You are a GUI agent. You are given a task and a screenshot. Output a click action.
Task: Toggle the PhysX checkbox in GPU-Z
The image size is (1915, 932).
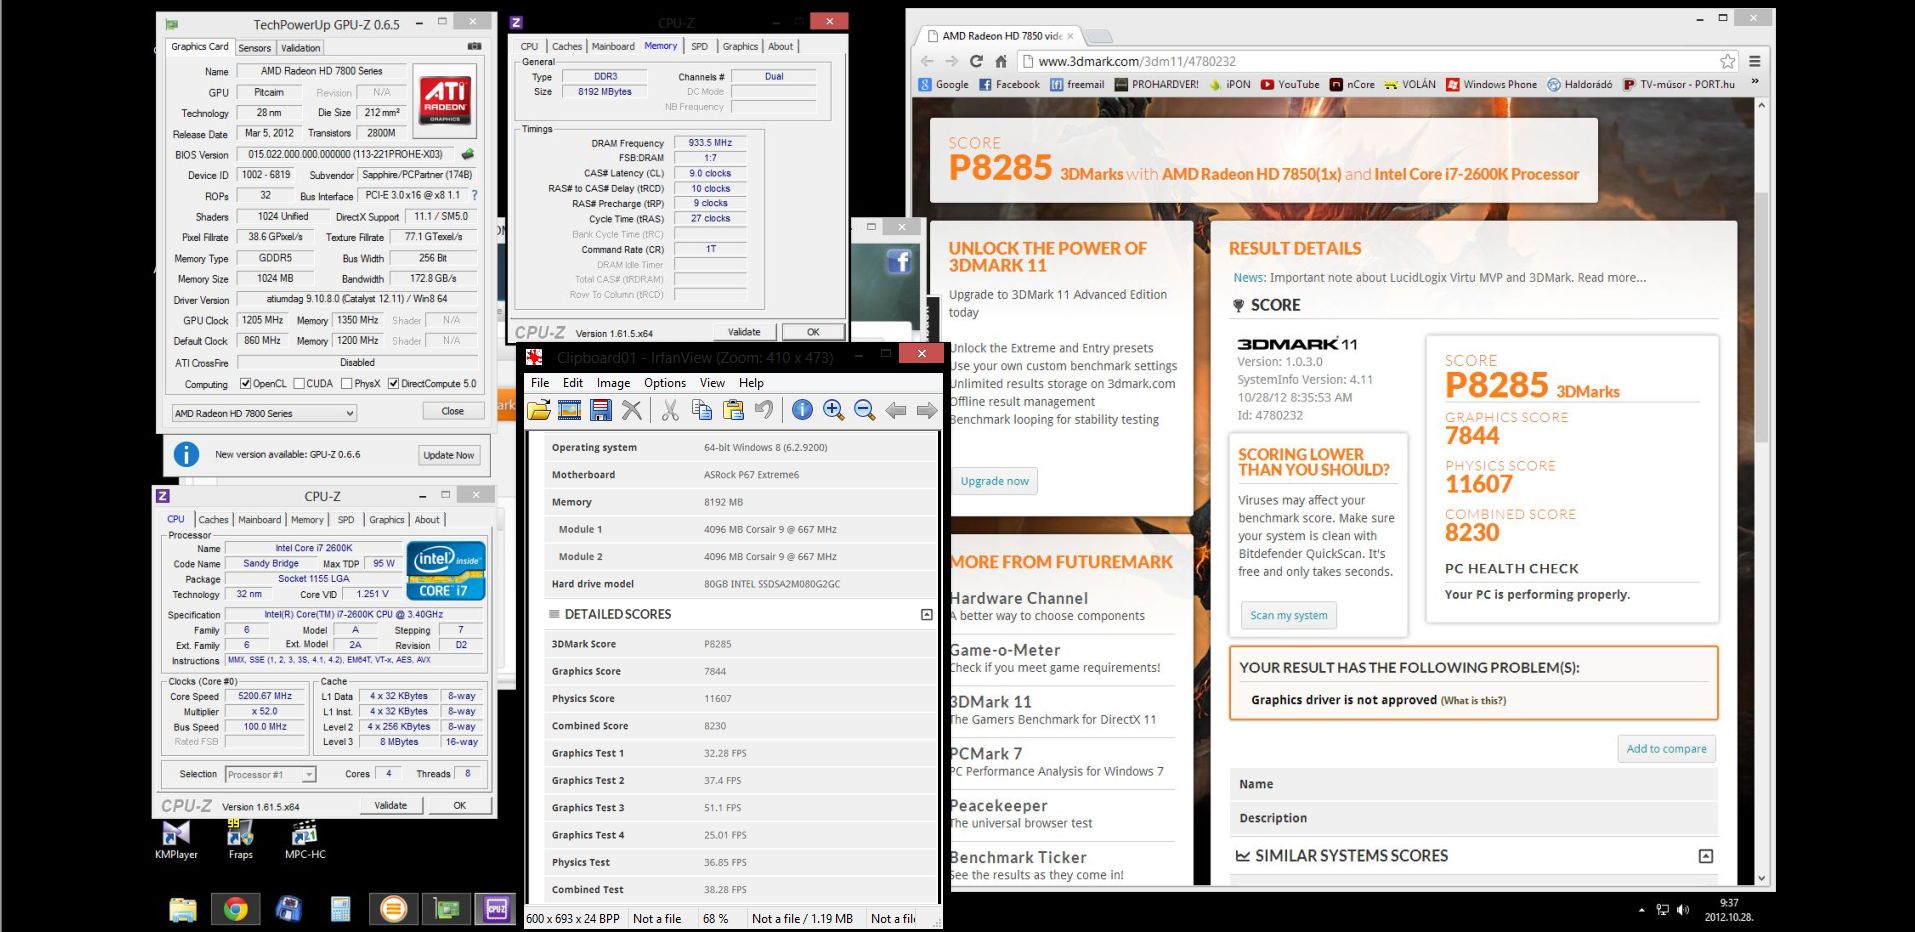pyautogui.click(x=346, y=384)
